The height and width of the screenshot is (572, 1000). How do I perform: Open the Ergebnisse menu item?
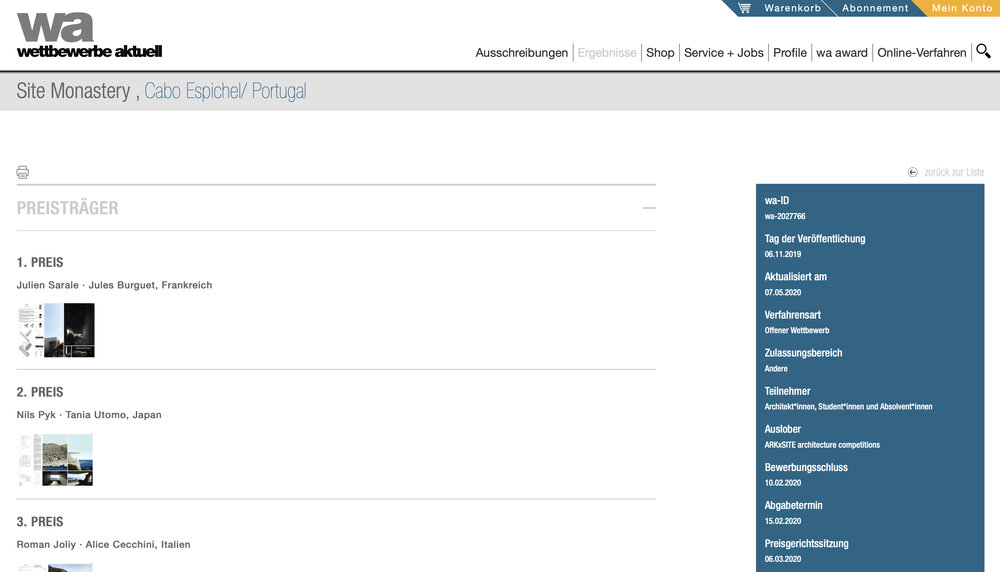pos(606,53)
